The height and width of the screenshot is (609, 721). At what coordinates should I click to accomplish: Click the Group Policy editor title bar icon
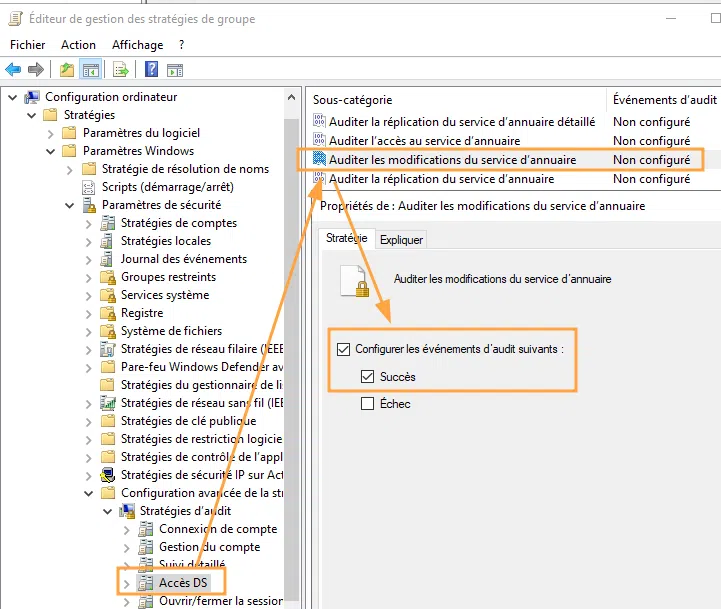(x=16, y=19)
